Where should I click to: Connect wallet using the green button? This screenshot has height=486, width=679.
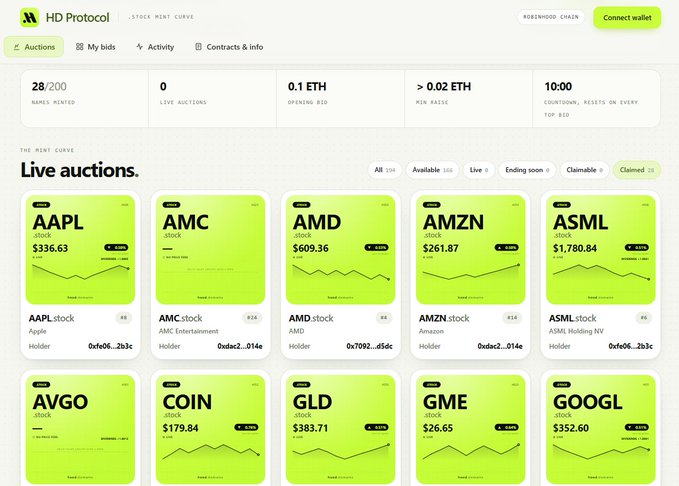coord(627,18)
